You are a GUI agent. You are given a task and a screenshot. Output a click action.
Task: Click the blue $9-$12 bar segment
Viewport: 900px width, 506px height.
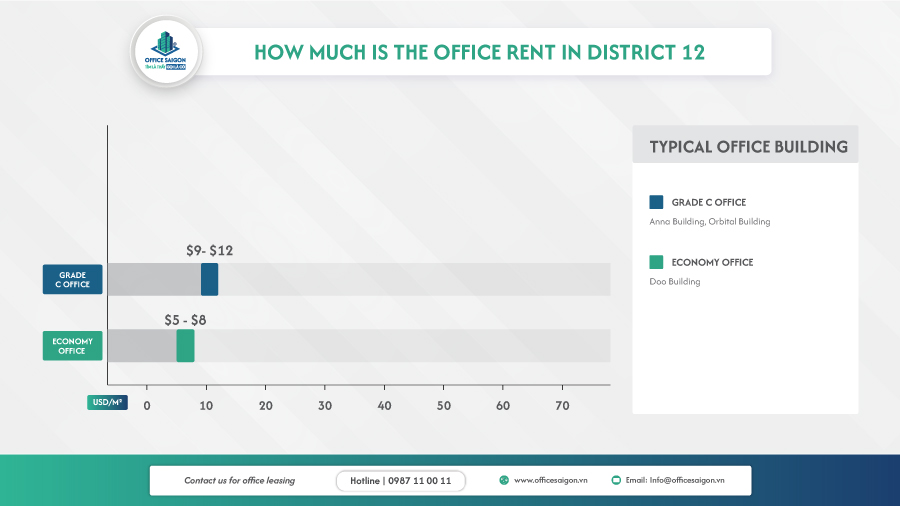209,280
